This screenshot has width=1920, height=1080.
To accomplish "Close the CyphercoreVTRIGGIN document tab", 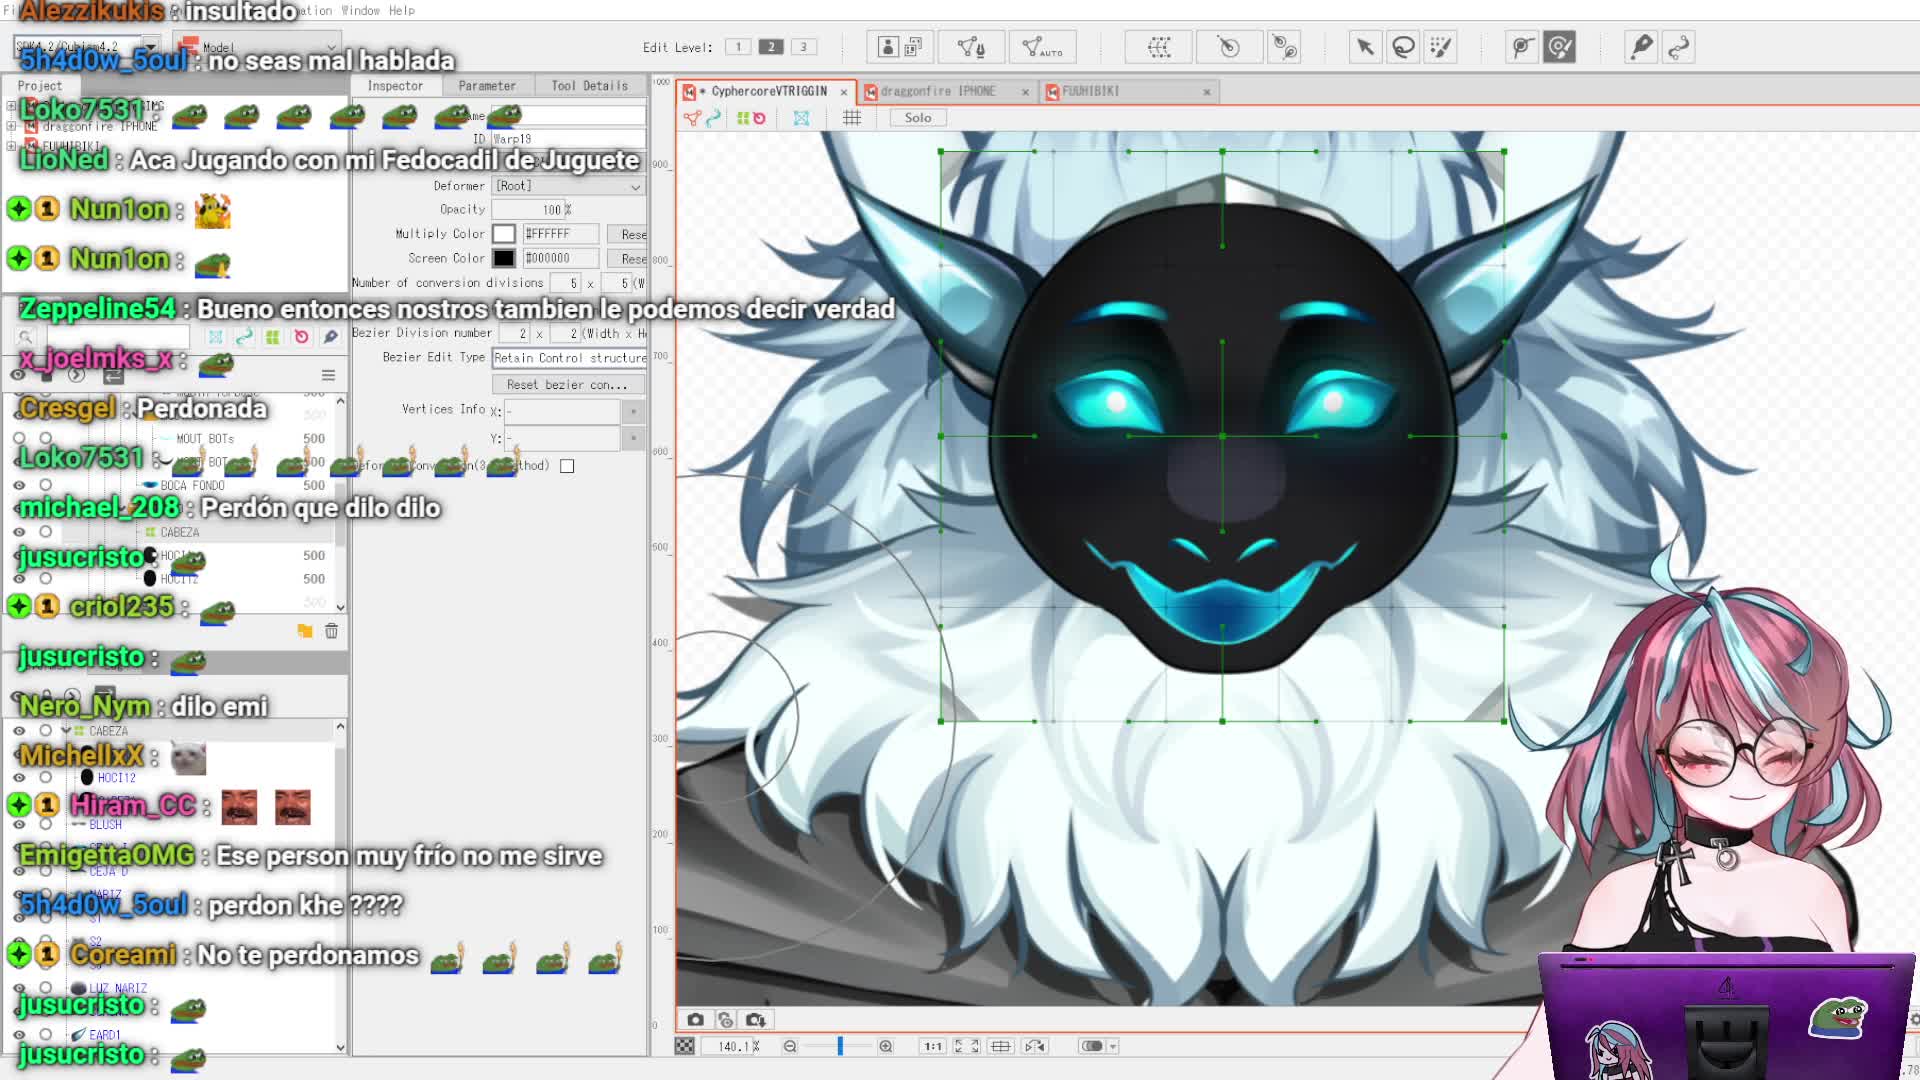I will click(844, 92).
